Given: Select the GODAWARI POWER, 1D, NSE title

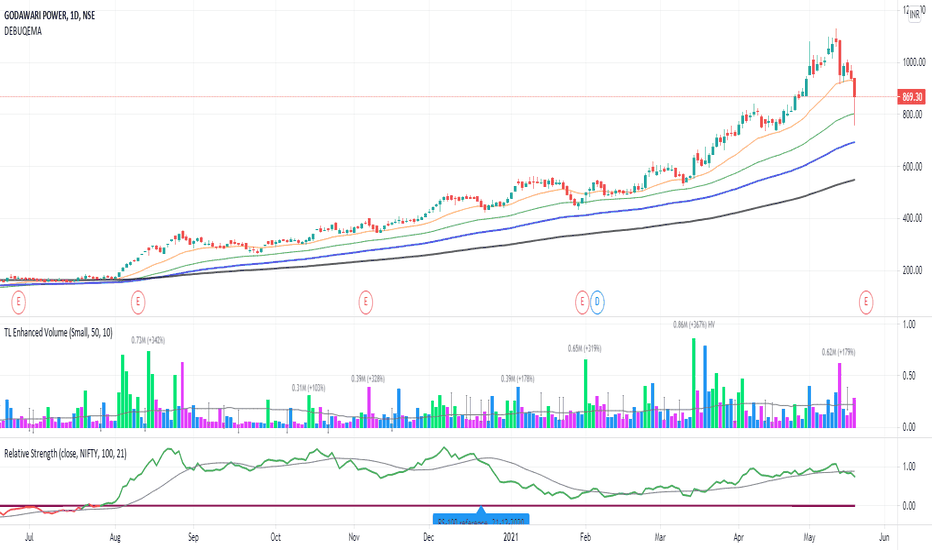Looking at the screenshot, I should [x=49, y=15].
